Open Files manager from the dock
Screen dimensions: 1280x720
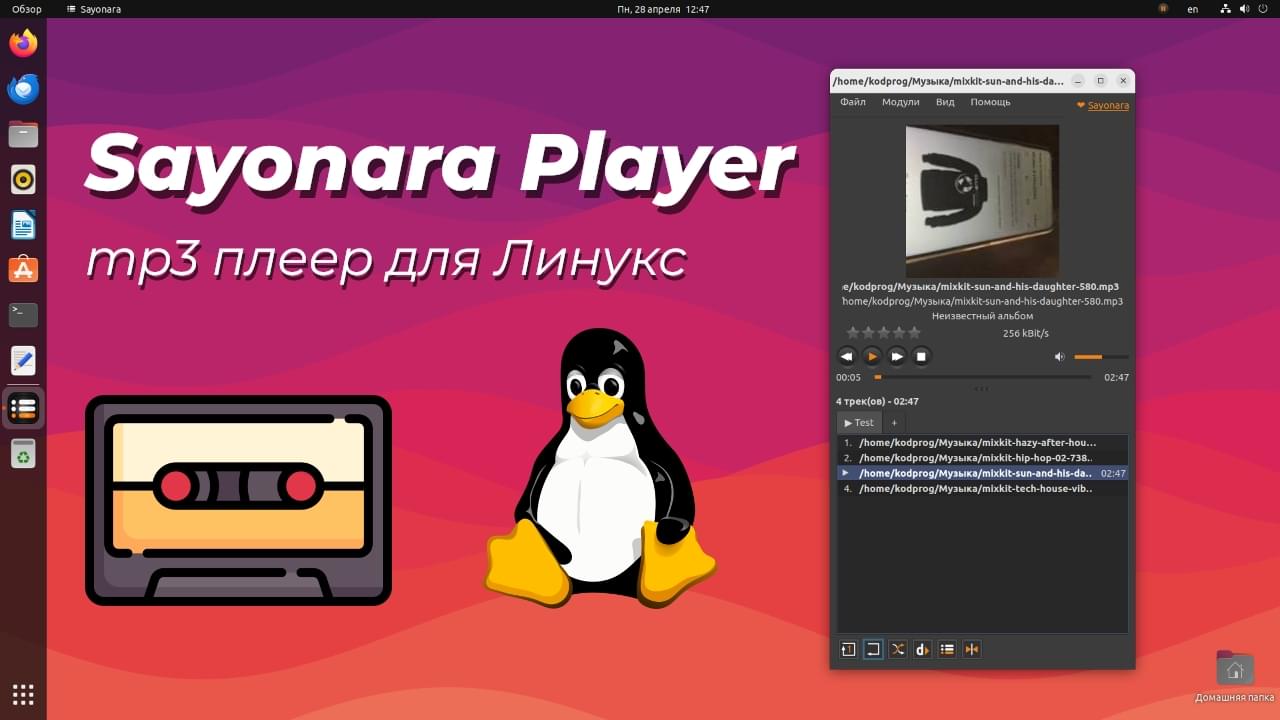coord(23,134)
